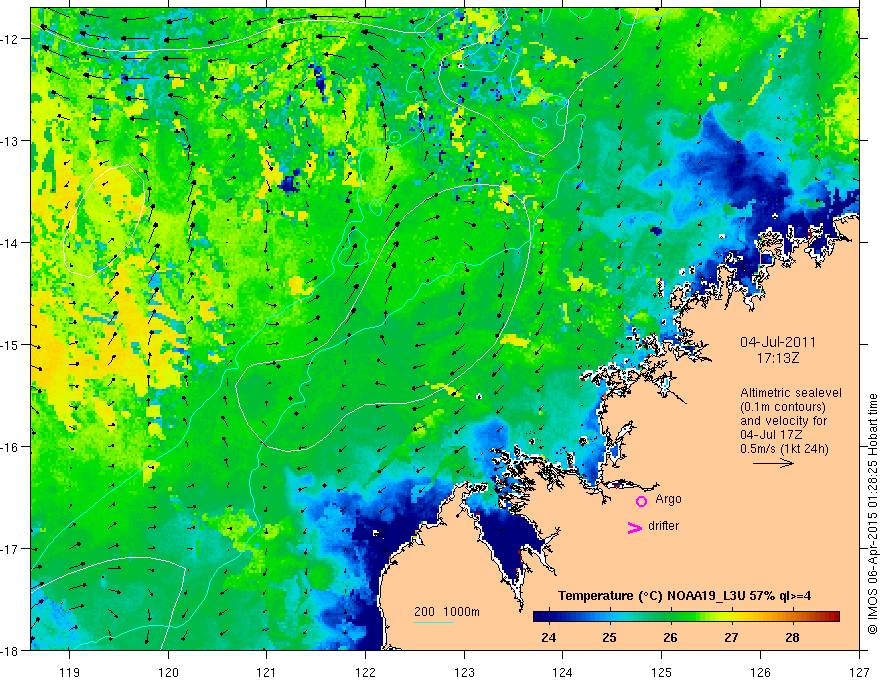Click the '0.5m/s (1kt 24h)' label

tap(784, 449)
